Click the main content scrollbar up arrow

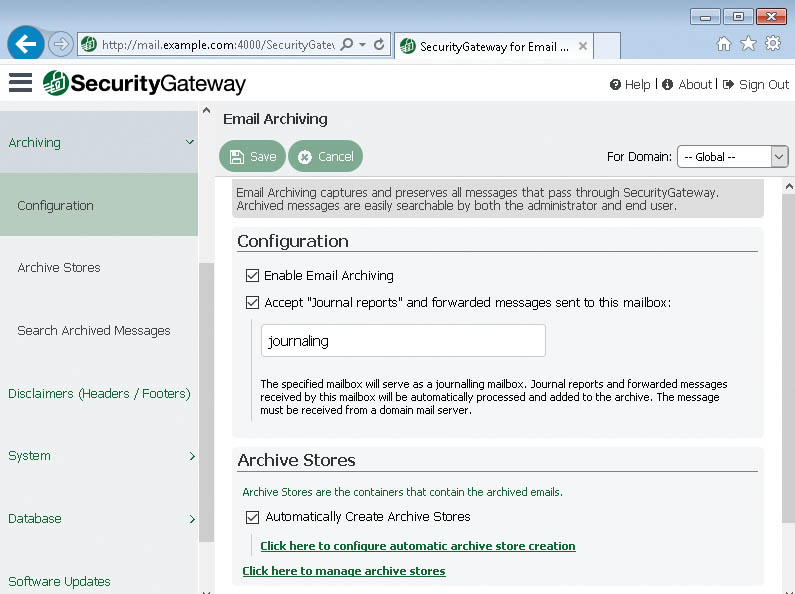click(788, 186)
